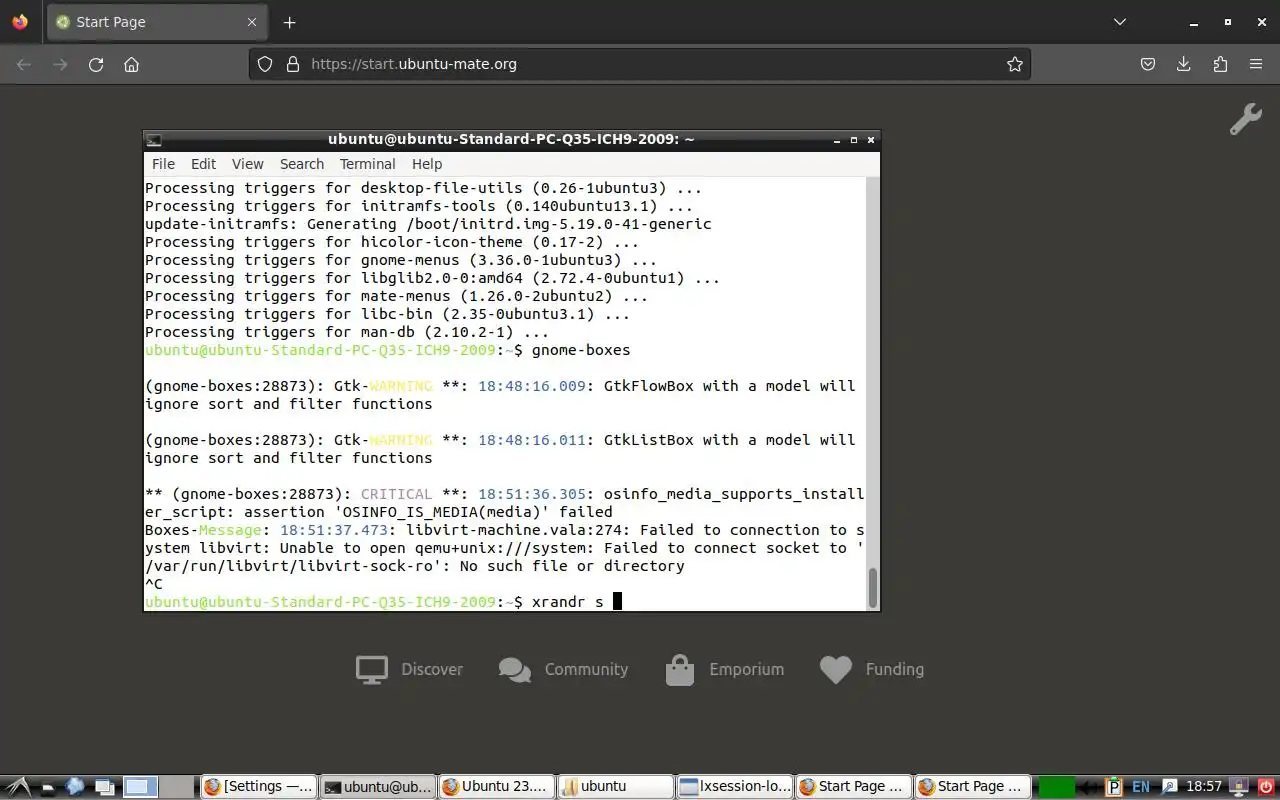Click the green CPU usage monitor
The image size is (1280, 800).
point(1056,787)
